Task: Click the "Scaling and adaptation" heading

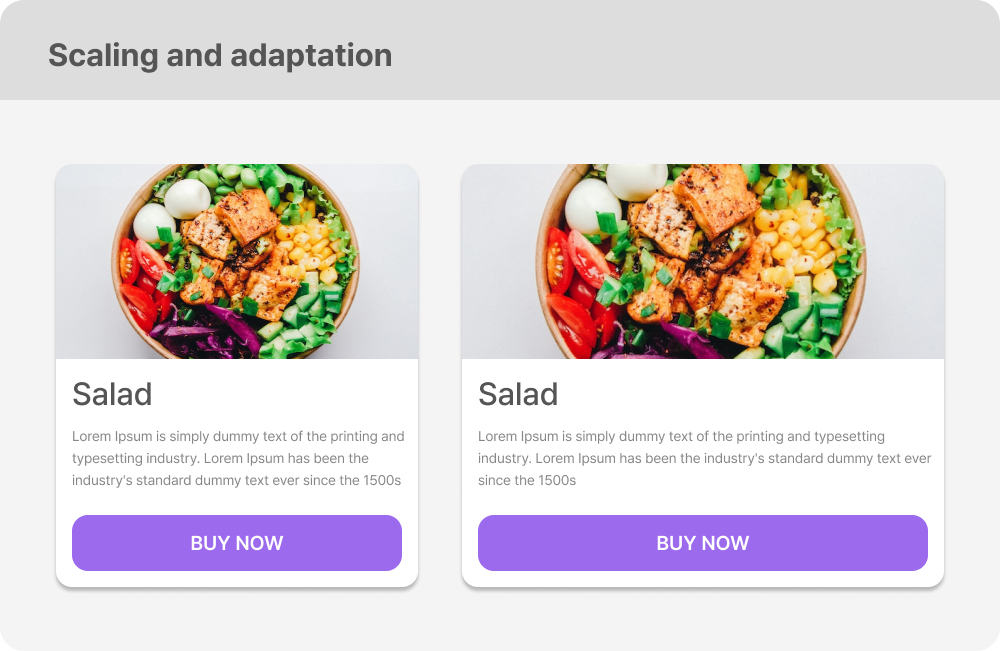Action: click(220, 55)
